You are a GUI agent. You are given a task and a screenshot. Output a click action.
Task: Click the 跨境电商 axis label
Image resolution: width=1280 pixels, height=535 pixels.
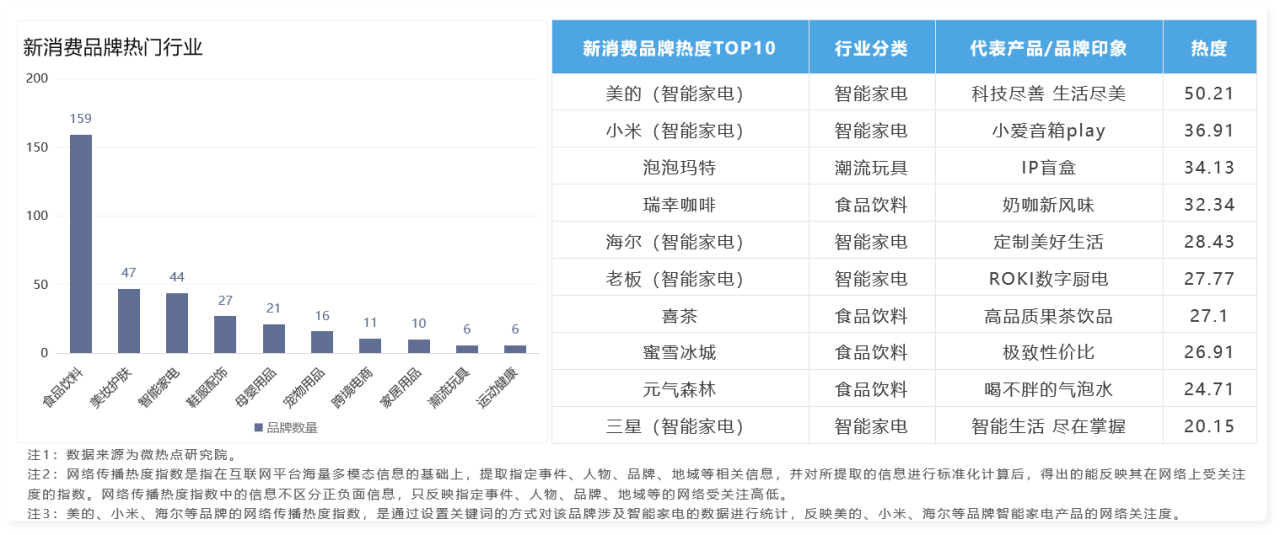click(x=353, y=388)
